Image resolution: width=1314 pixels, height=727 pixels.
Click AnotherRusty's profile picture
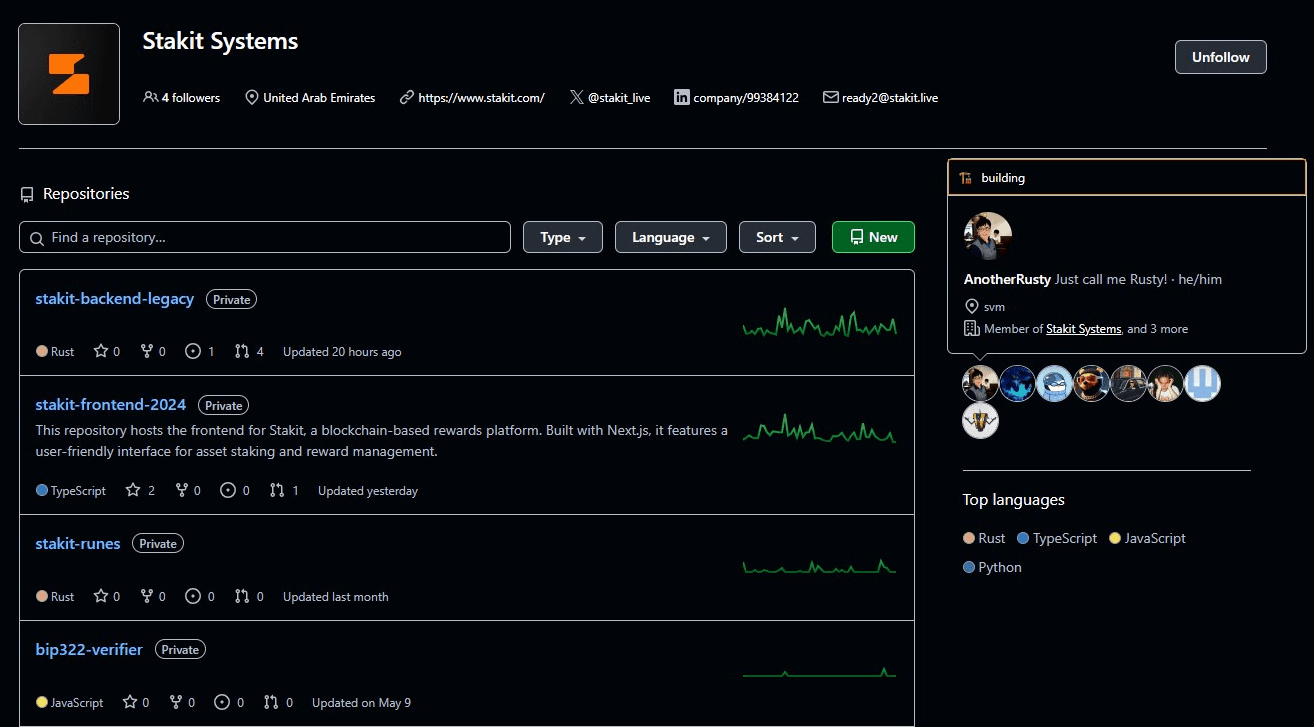click(x=988, y=235)
